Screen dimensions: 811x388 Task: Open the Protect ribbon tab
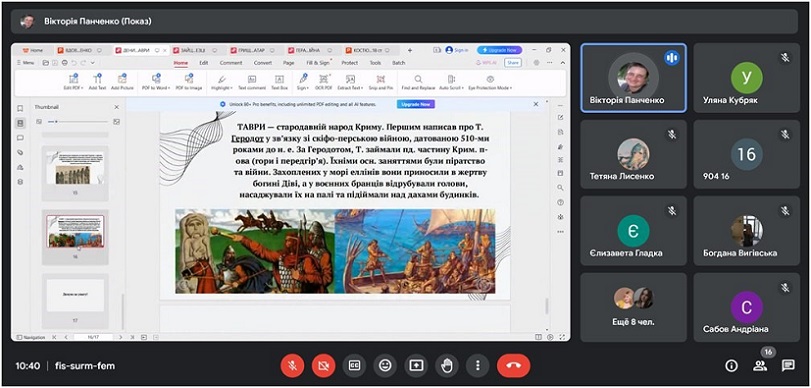(350, 63)
